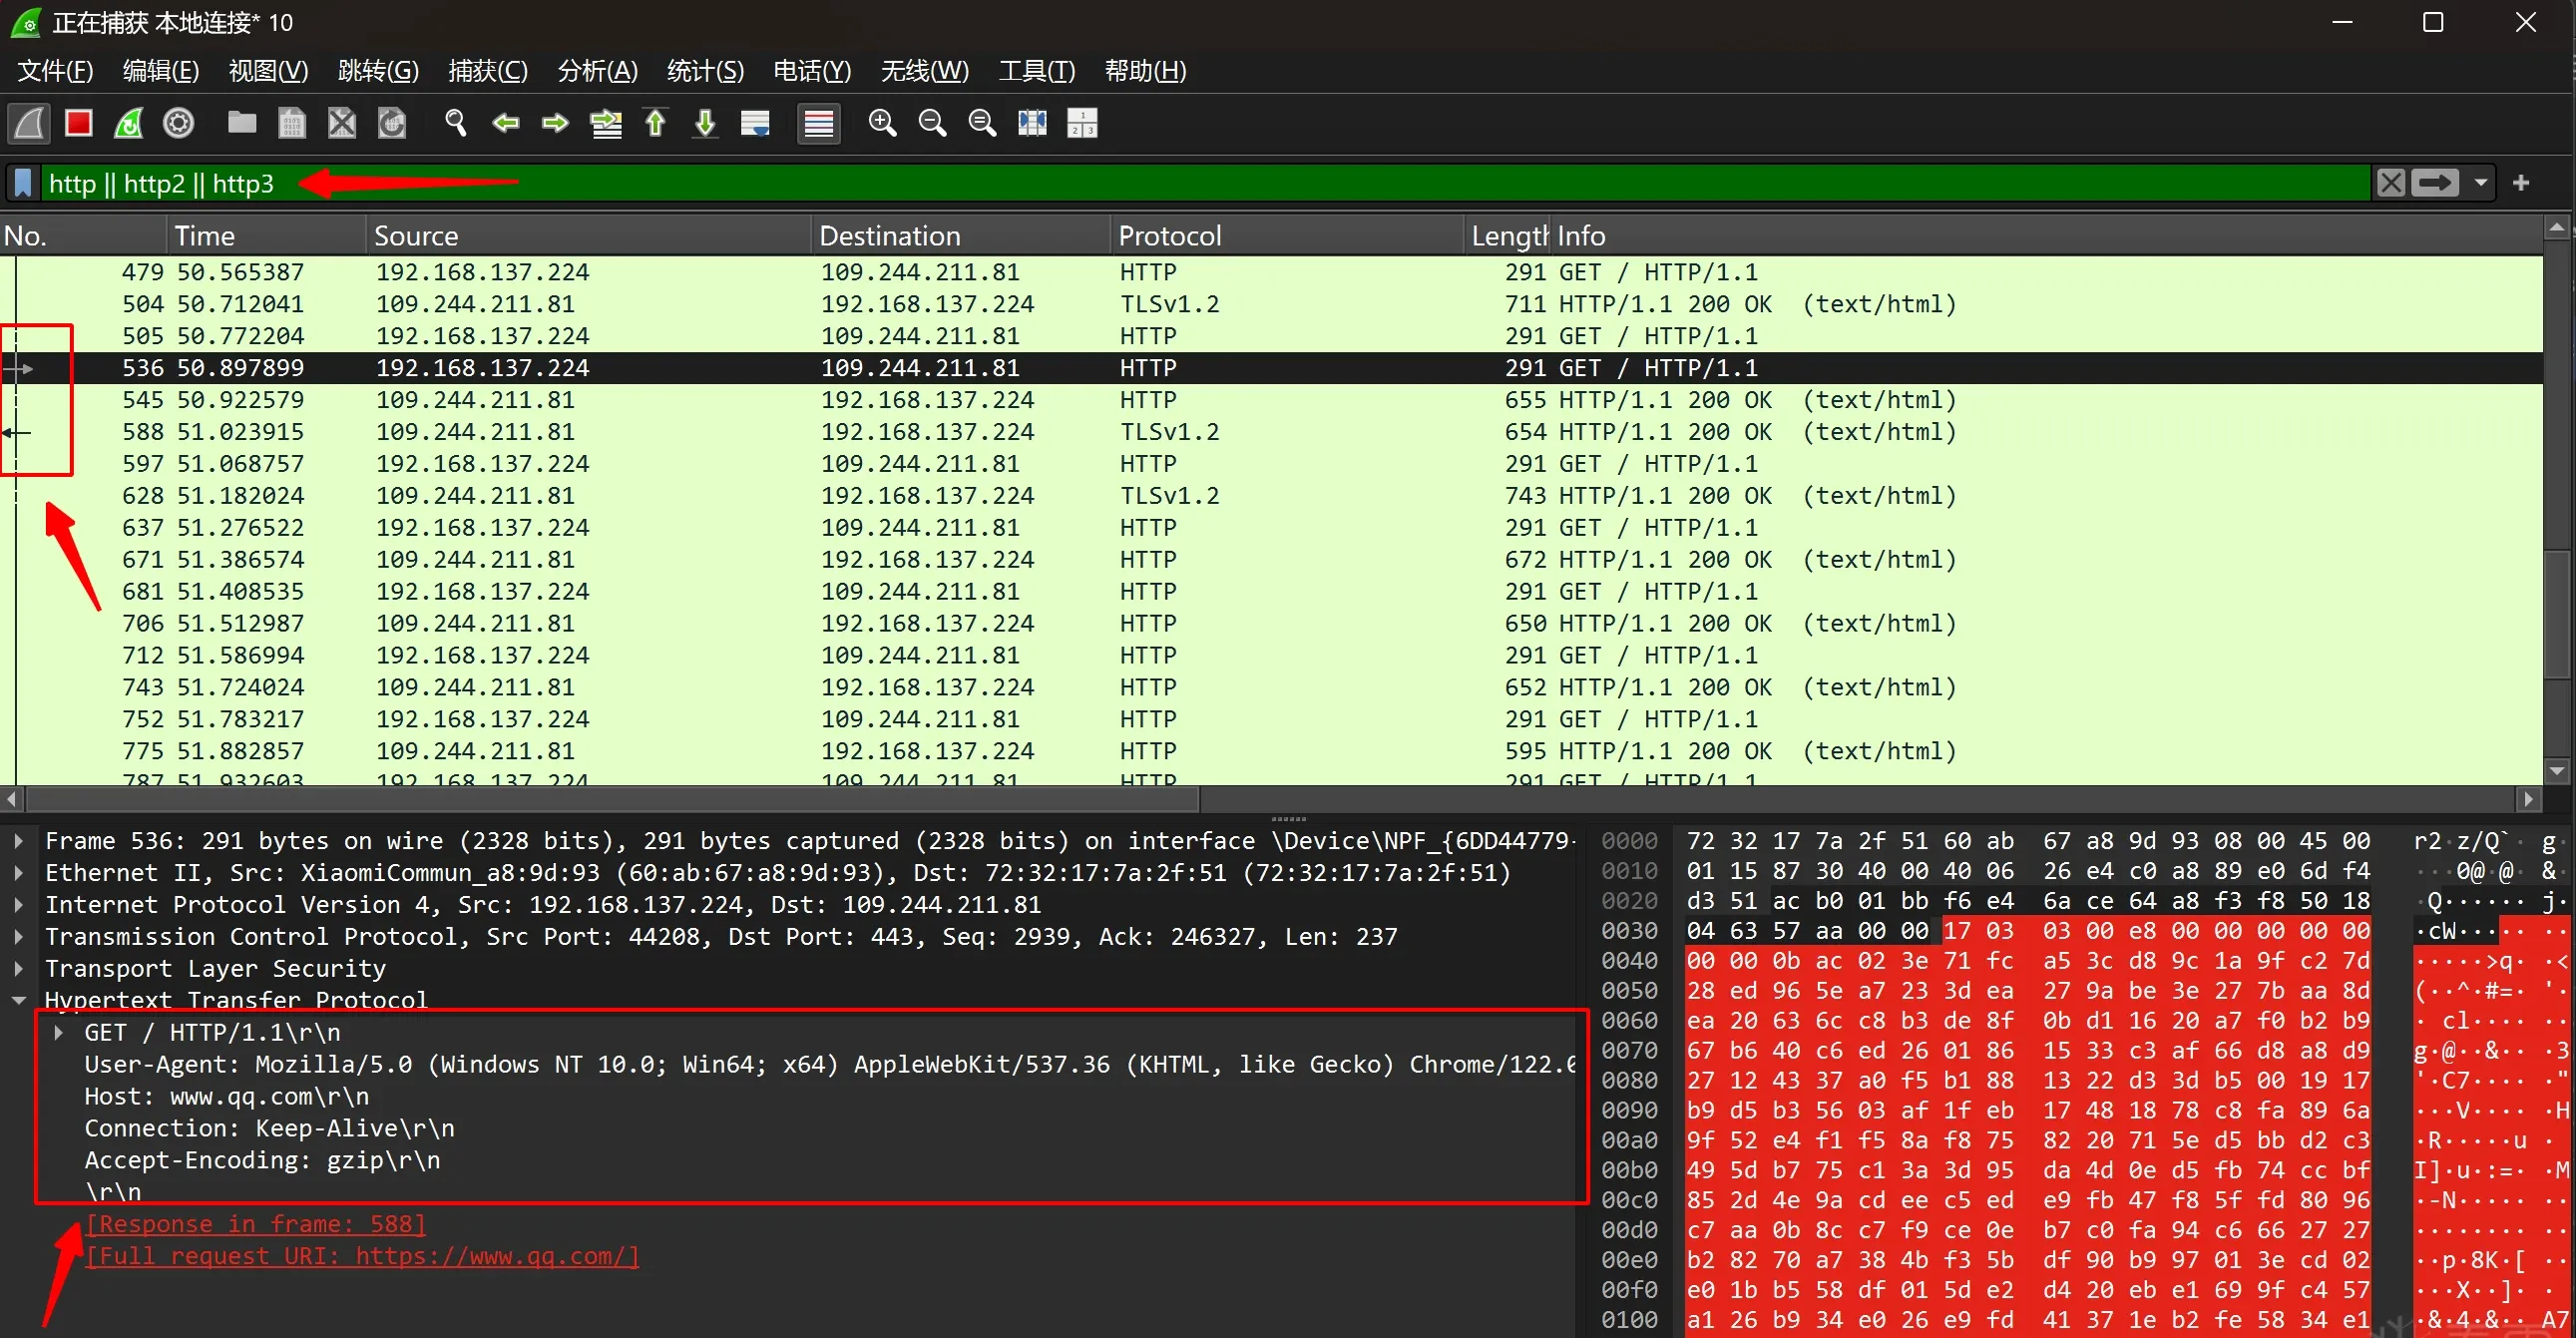Open a capture file via folder icon
The height and width of the screenshot is (1338, 2576).
[x=242, y=123]
